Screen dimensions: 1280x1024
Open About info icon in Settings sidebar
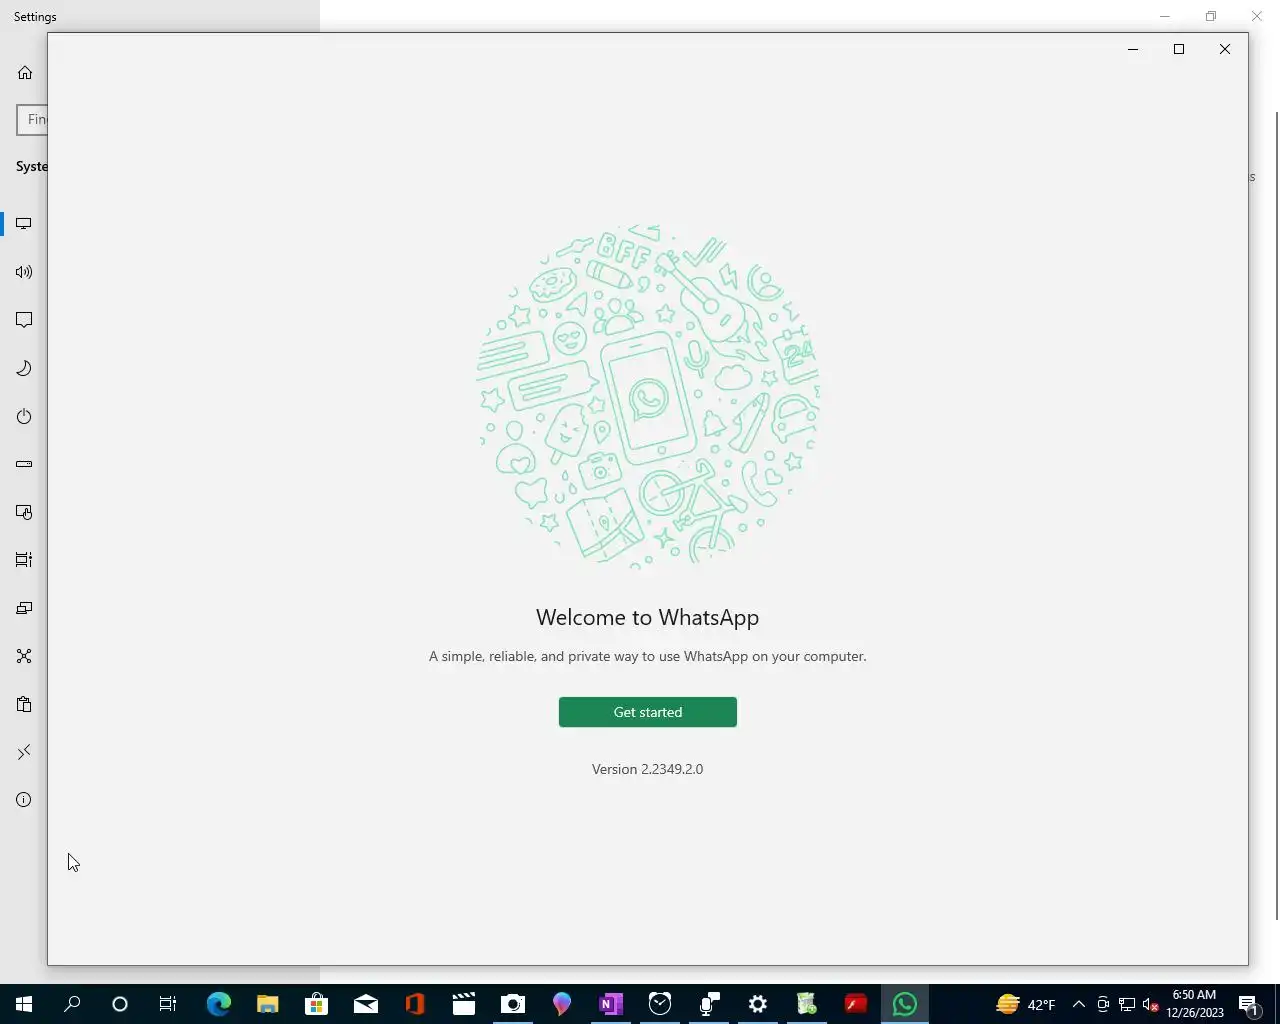click(x=24, y=800)
